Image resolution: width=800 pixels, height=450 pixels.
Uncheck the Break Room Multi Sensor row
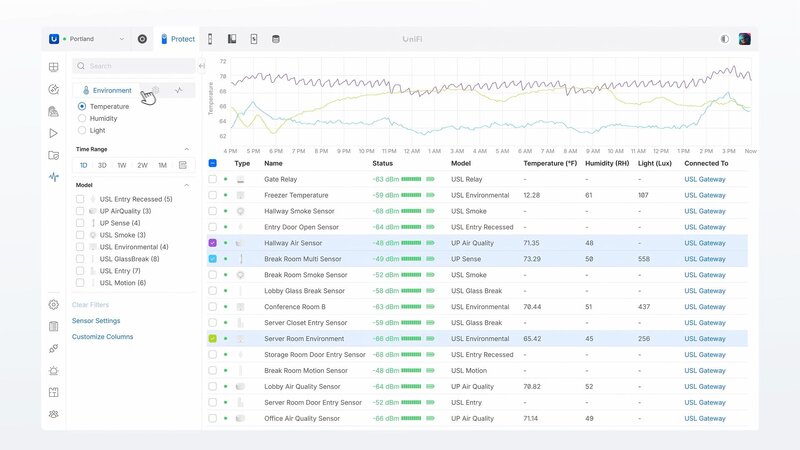pos(213,259)
